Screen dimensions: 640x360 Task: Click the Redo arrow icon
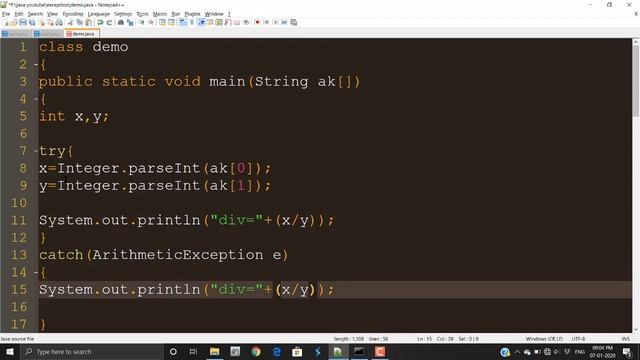click(x=109, y=22)
